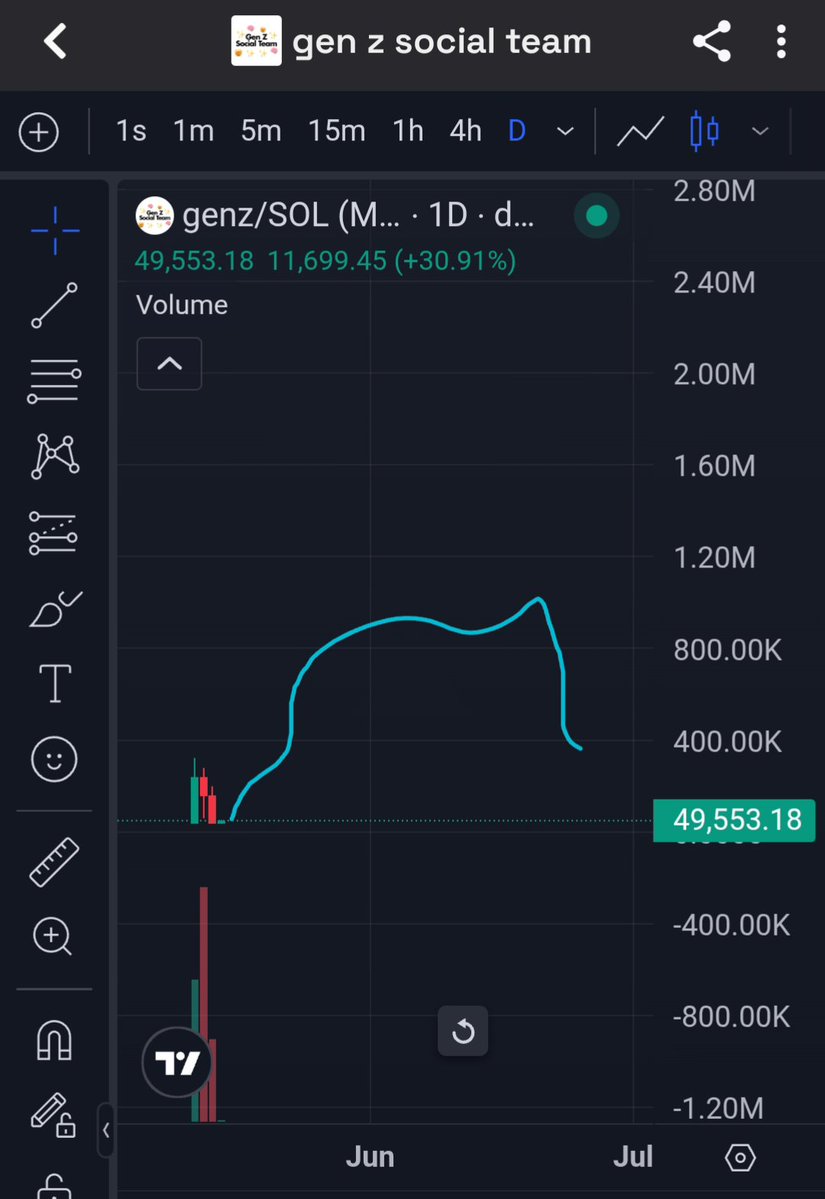Click the TradingView logo
825x1199 pixels.
tap(176, 1063)
